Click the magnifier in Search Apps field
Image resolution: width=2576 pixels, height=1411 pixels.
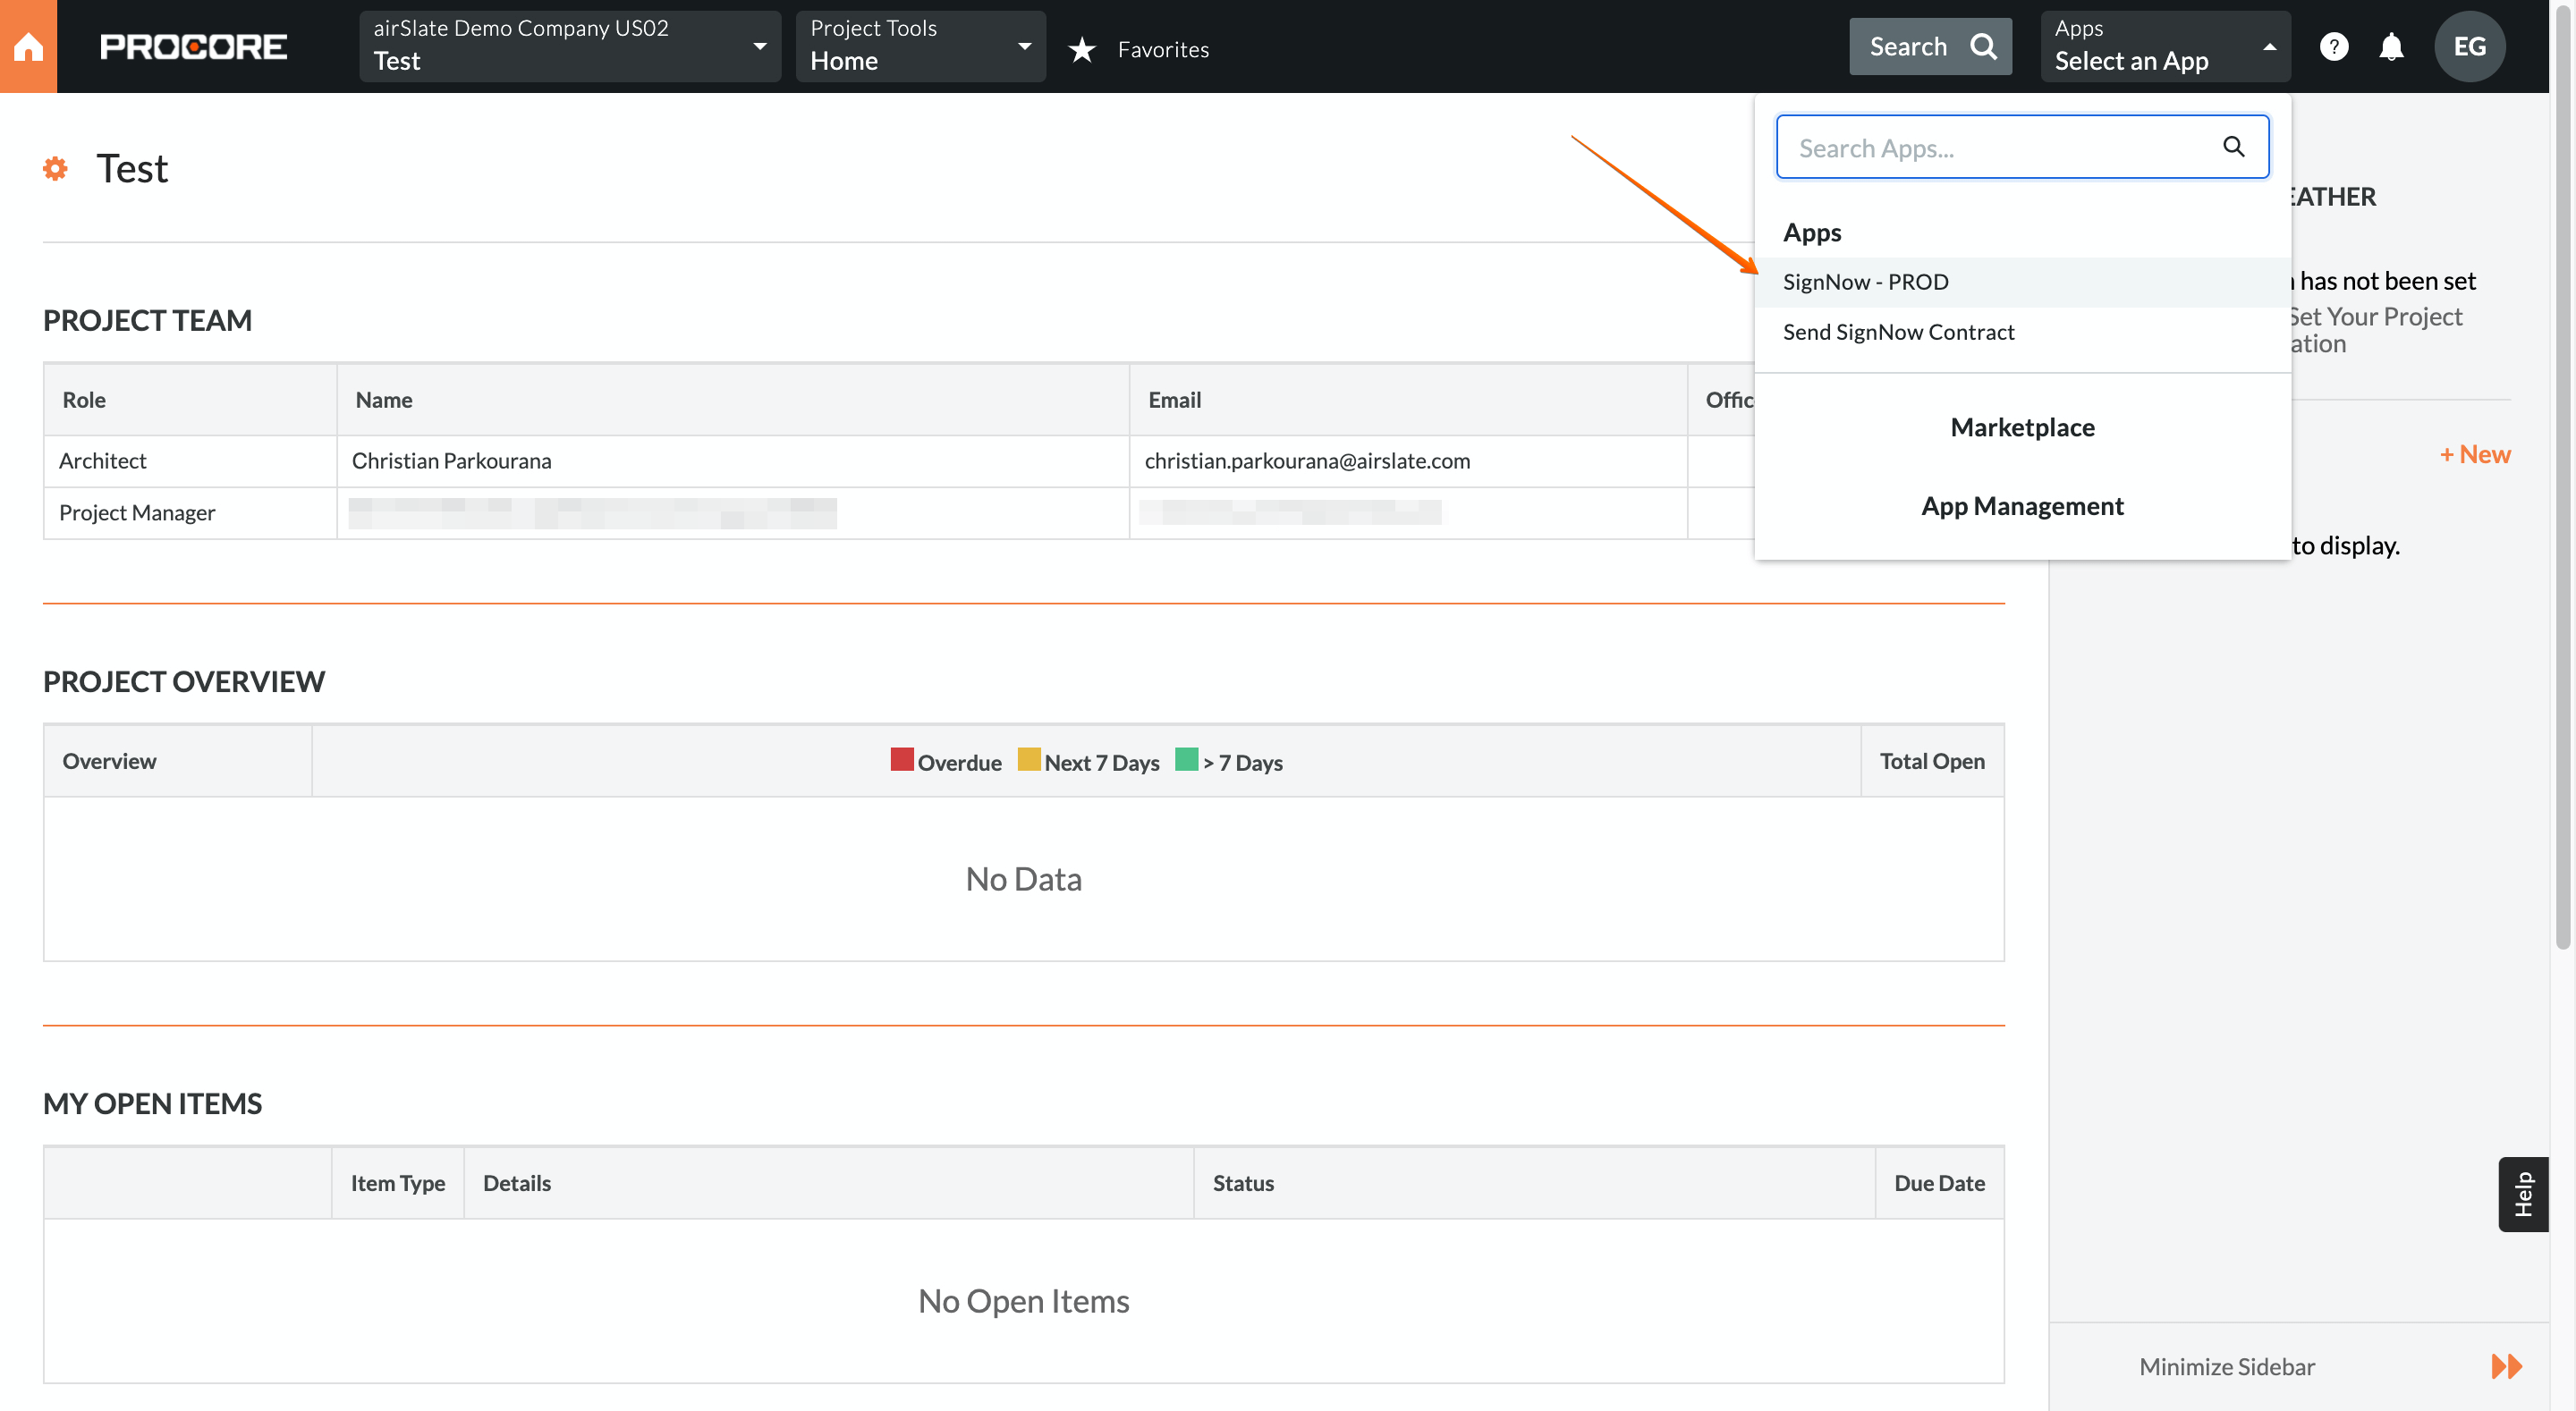click(x=2233, y=147)
